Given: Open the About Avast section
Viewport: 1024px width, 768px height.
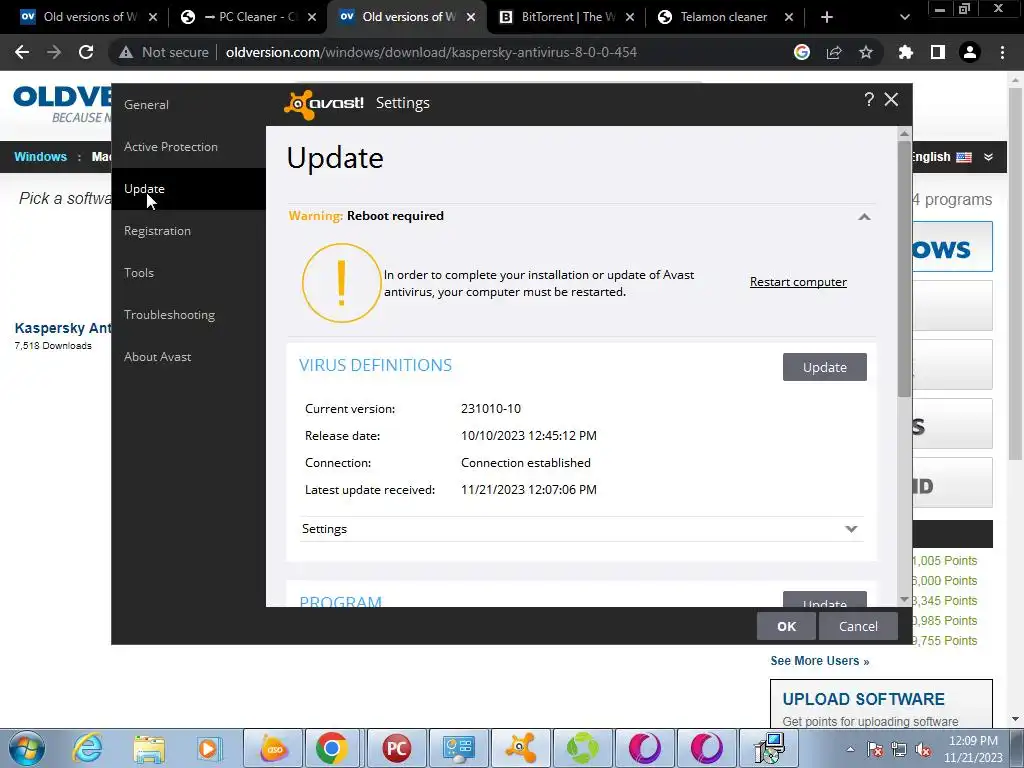Looking at the screenshot, I should [x=188, y=357].
